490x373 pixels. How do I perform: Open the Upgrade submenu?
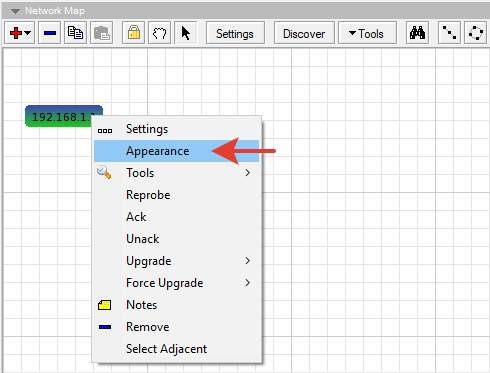[177, 261]
